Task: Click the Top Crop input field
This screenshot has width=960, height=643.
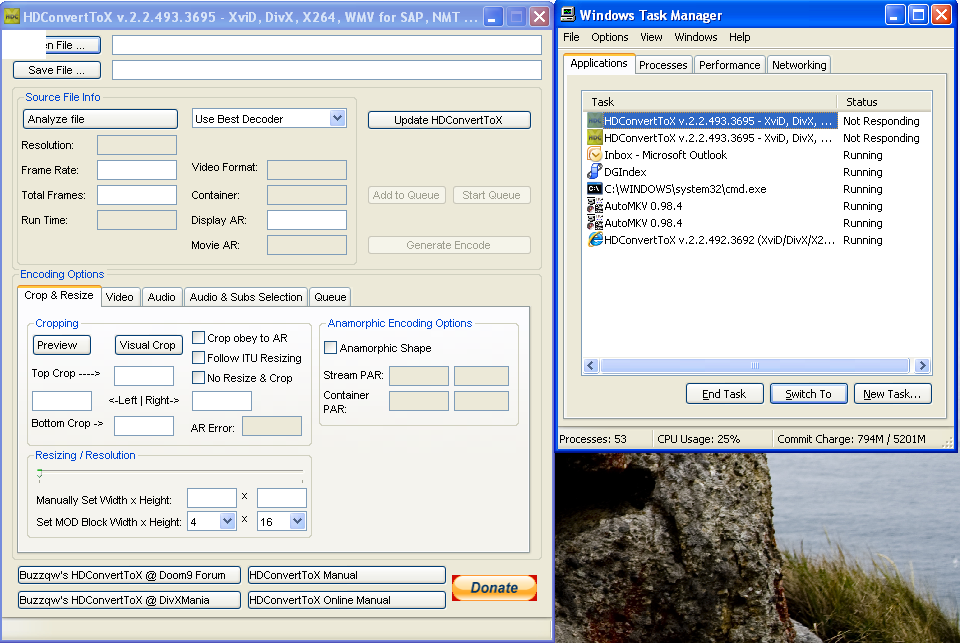Action: (x=144, y=375)
